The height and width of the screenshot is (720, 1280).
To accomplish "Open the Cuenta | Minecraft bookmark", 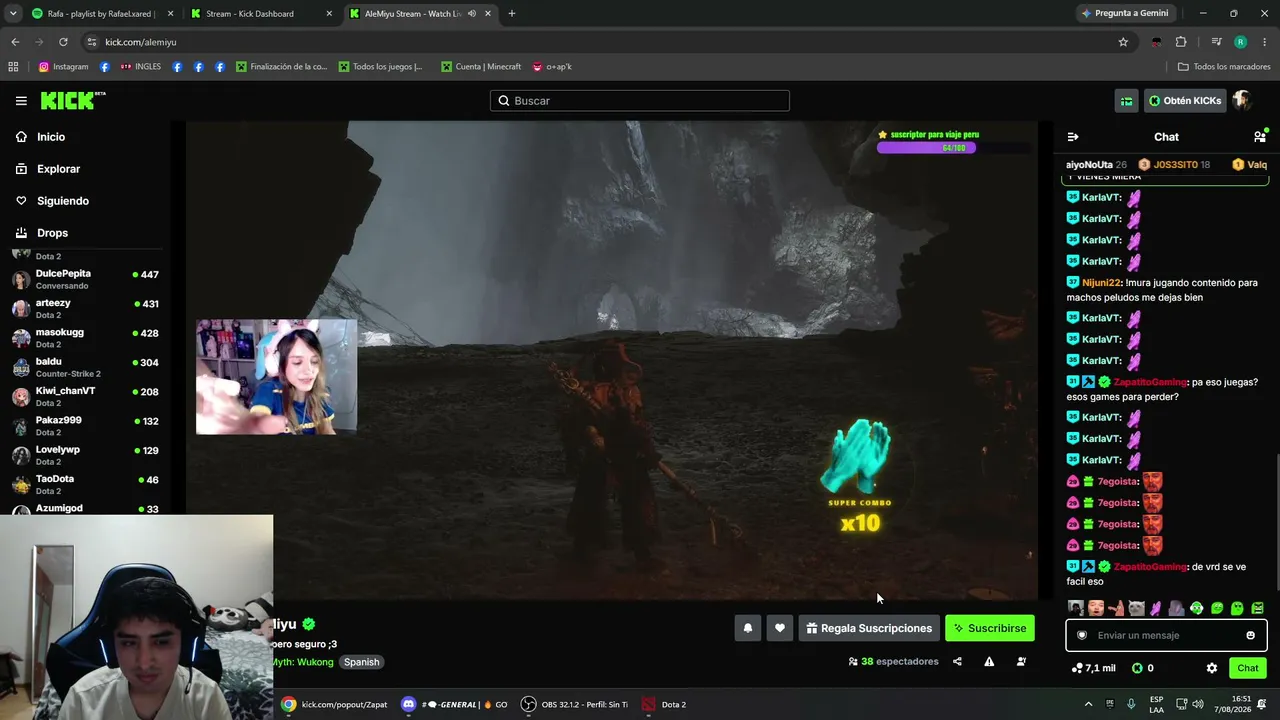I will click(x=480, y=67).
